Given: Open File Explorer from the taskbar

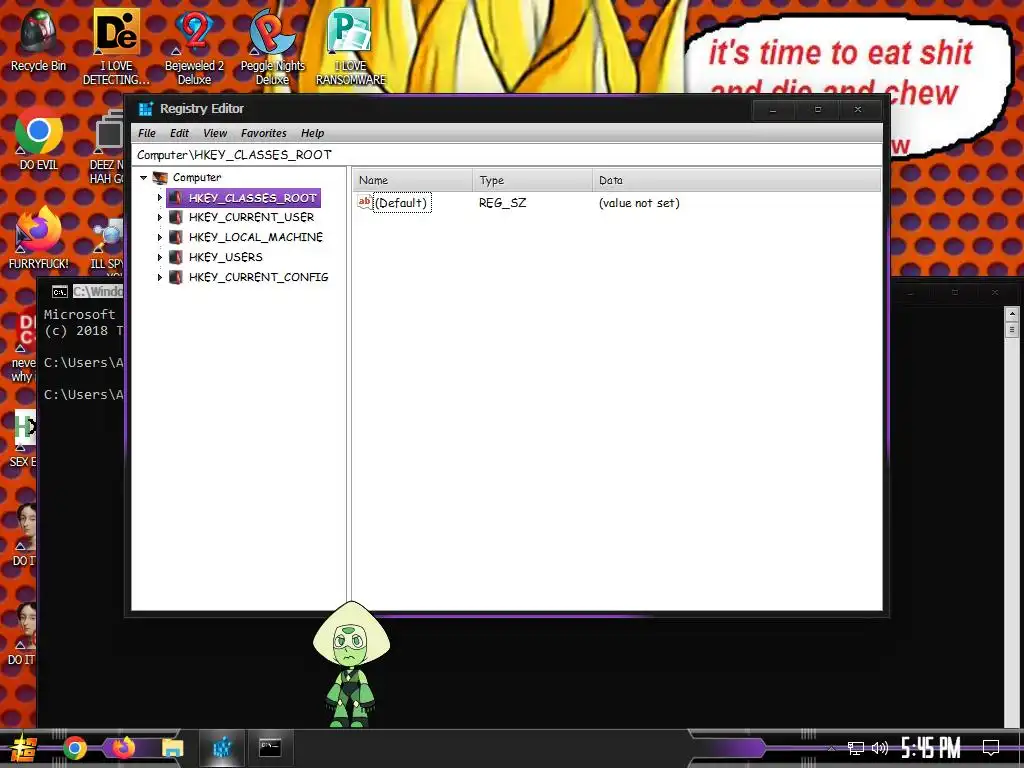Looking at the screenshot, I should (x=172, y=748).
